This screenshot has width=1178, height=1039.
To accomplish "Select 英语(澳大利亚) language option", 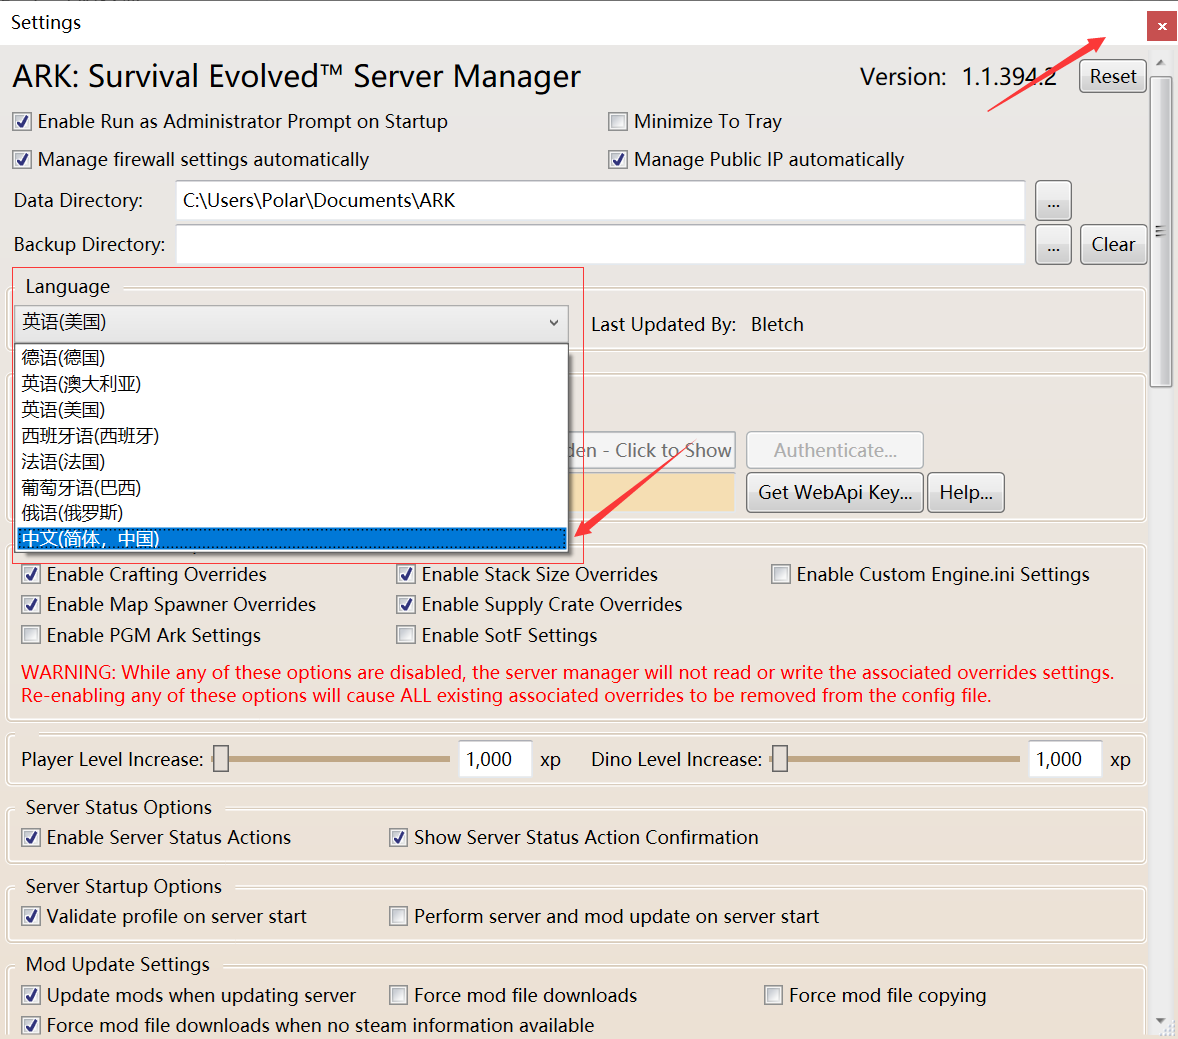I will click(x=291, y=384).
